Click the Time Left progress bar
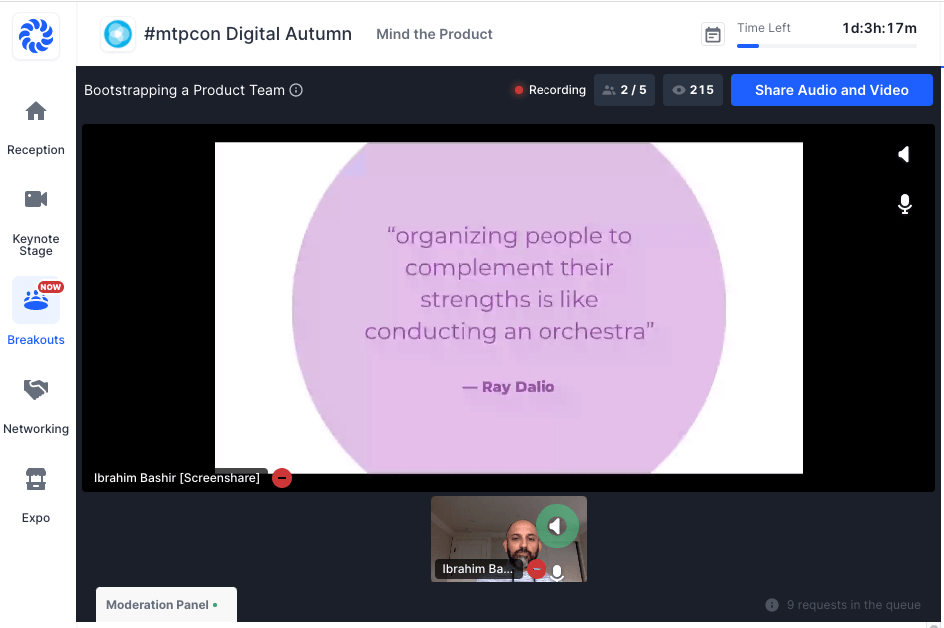944x628 pixels. [x=826, y=46]
